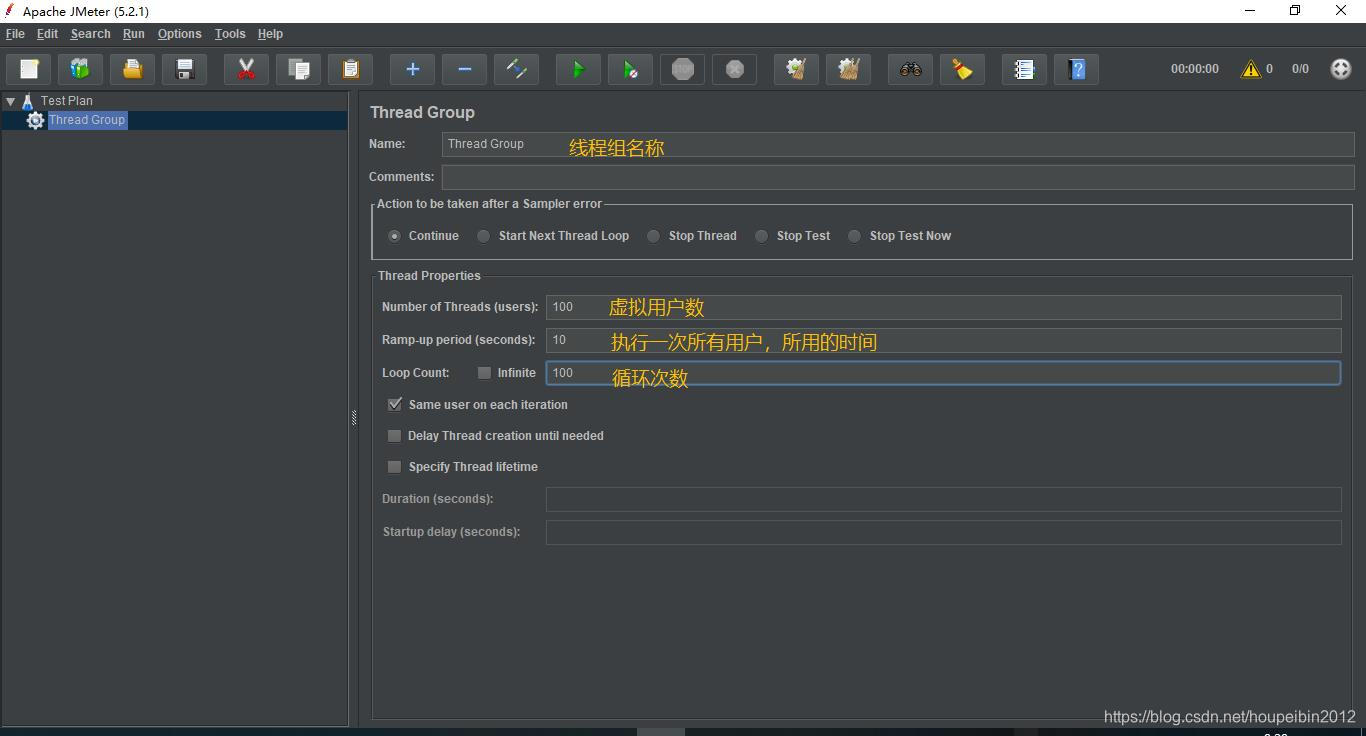Viewport: 1366px width, 736px height.
Task: Select the Stop Test Now radio button
Action: click(x=855, y=236)
